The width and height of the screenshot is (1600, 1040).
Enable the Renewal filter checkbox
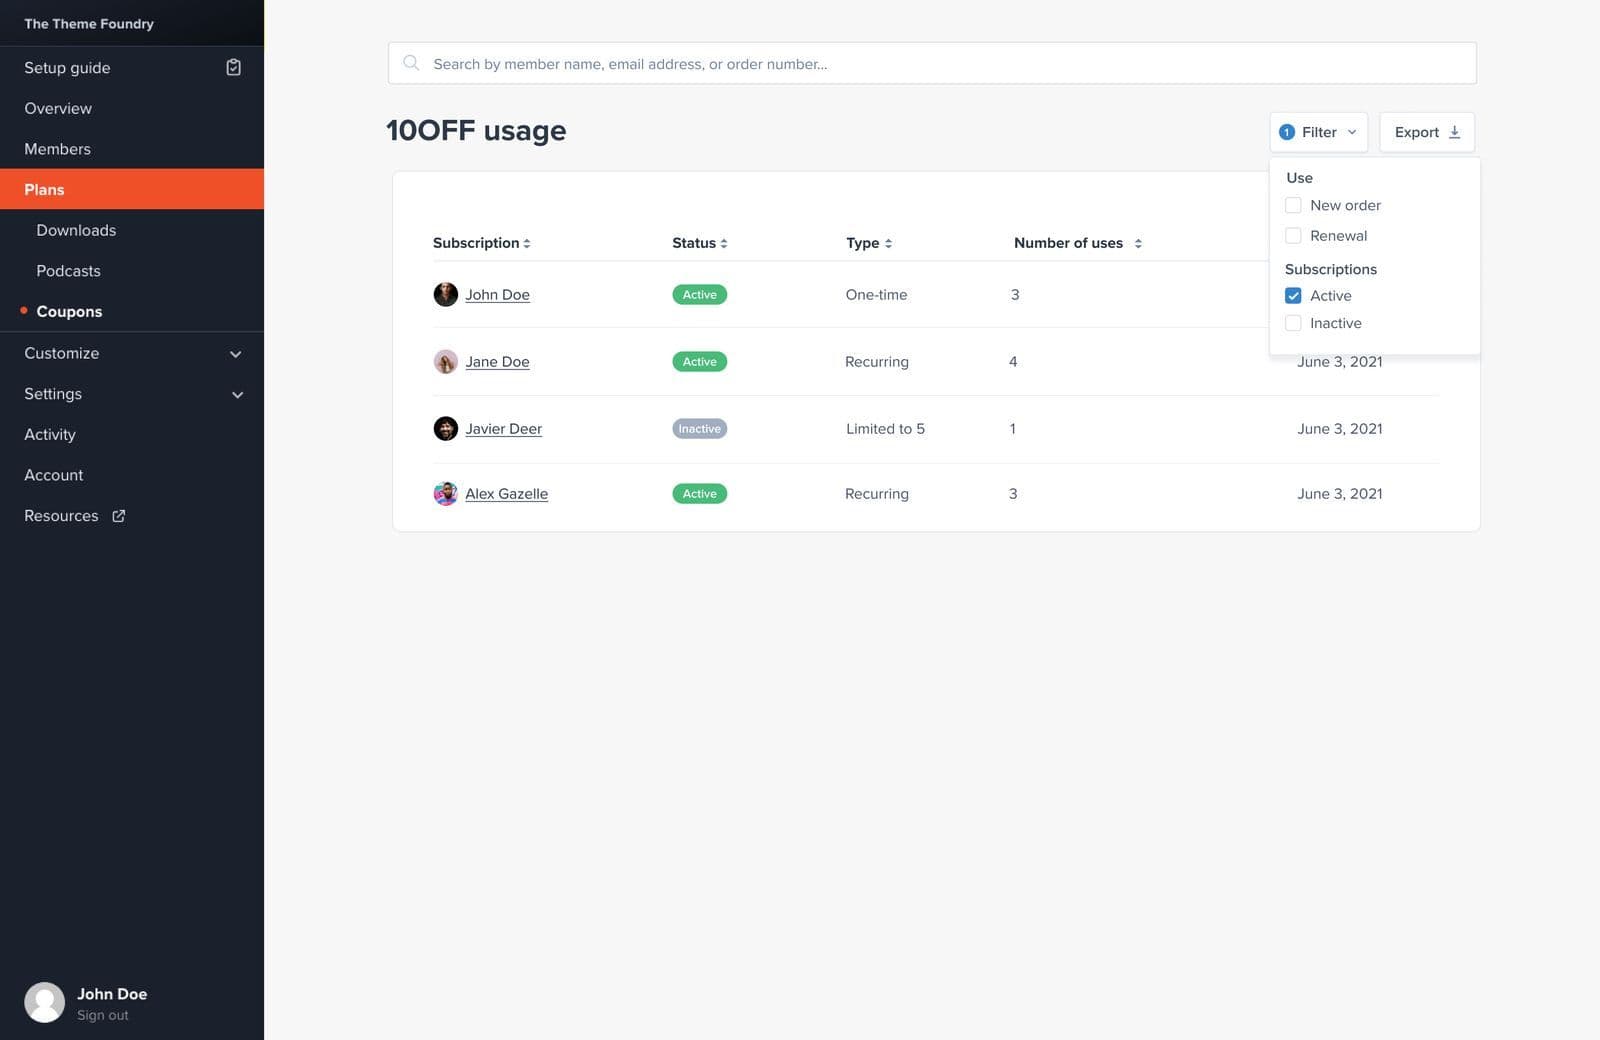point(1293,236)
